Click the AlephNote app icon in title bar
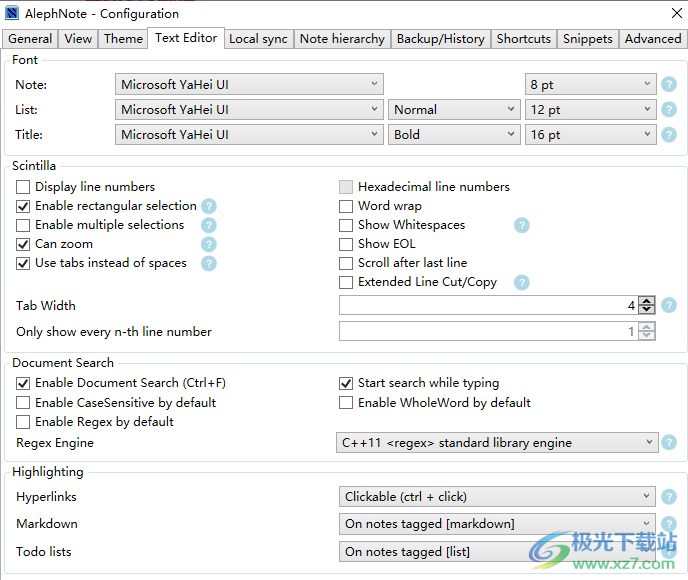This screenshot has height=580, width=688. coord(12,13)
